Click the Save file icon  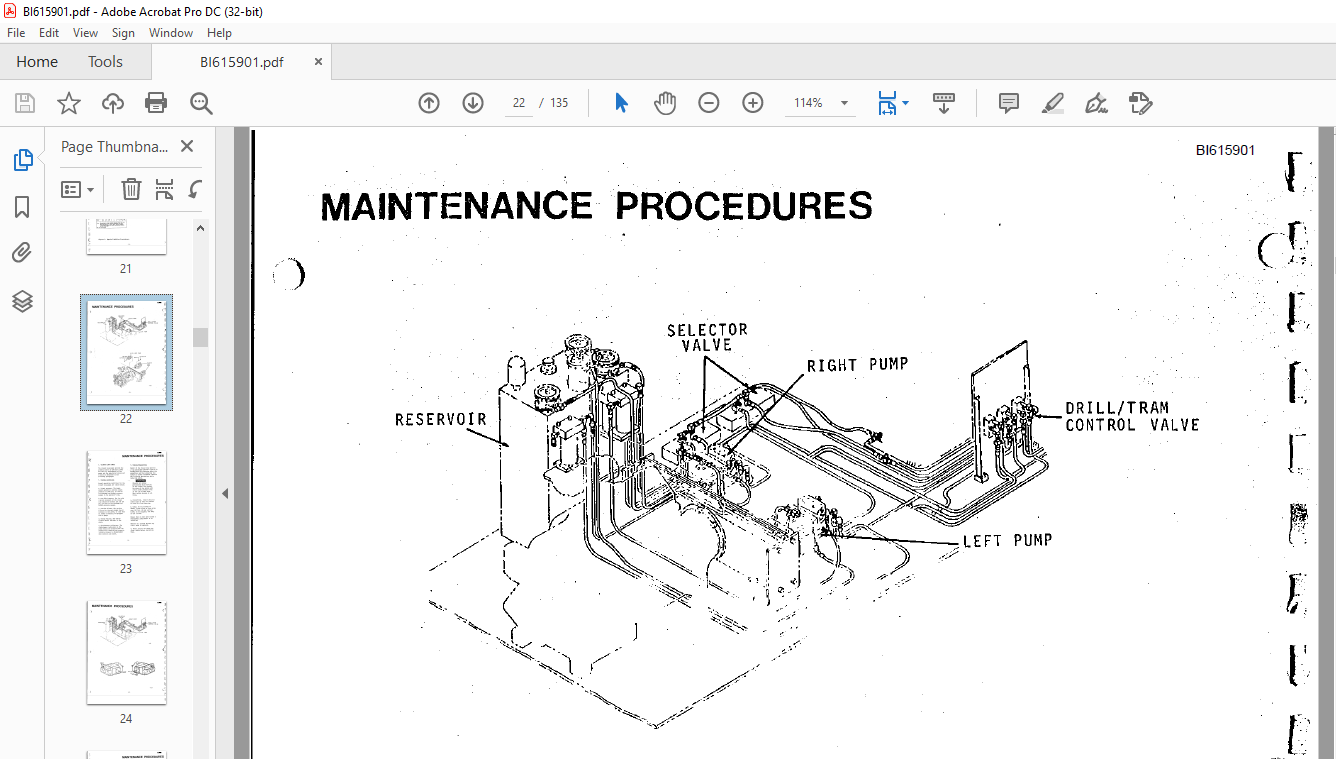[x=25, y=103]
